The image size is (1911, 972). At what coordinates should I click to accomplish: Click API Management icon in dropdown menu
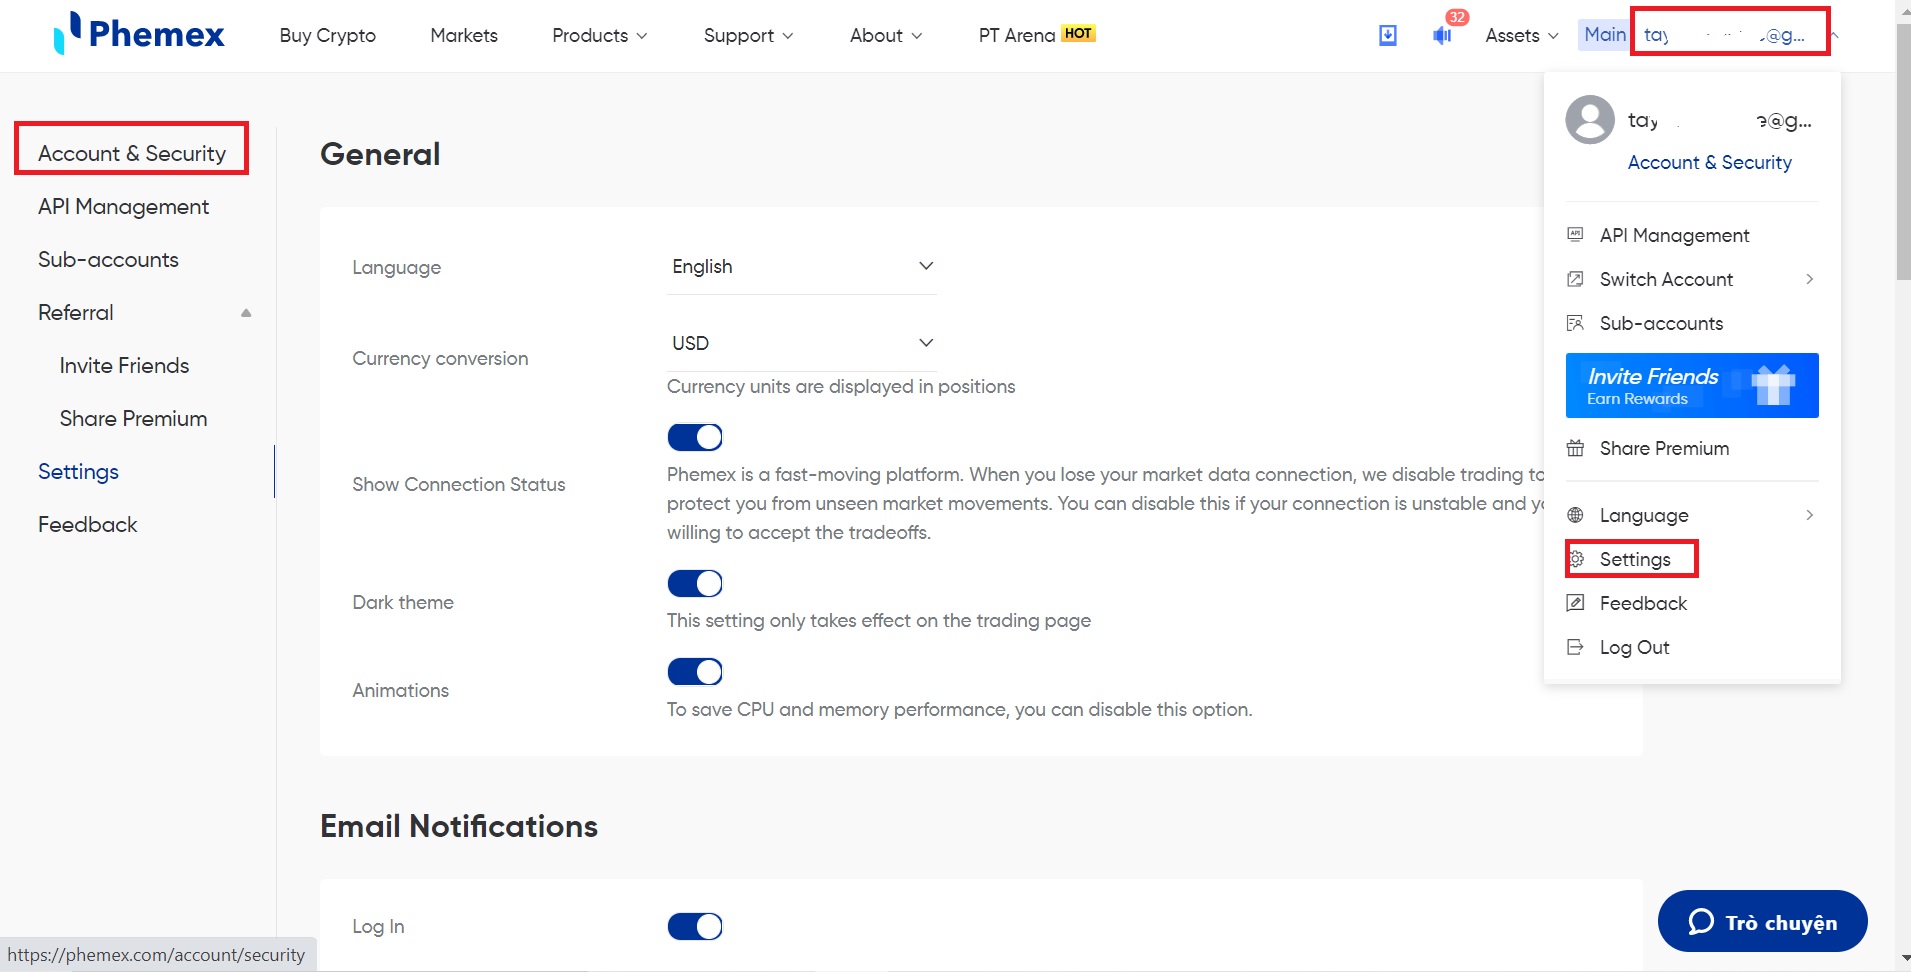click(1575, 235)
